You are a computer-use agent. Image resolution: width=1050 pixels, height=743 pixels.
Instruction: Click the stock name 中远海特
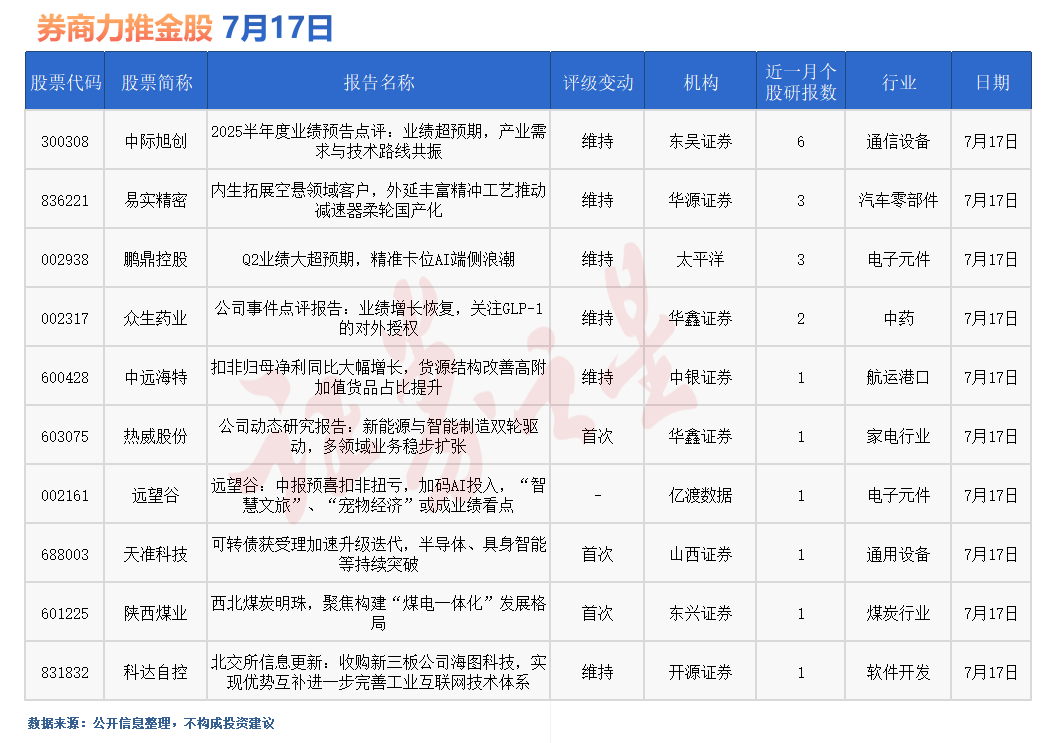[156, 378]
